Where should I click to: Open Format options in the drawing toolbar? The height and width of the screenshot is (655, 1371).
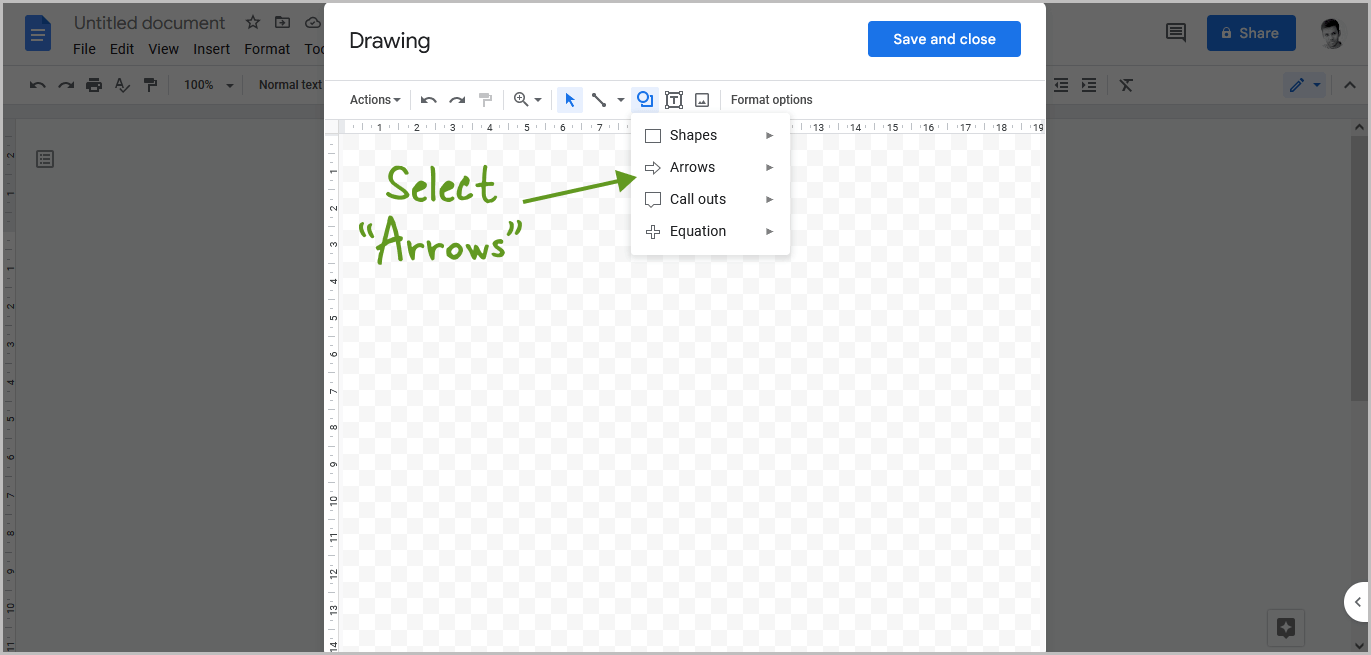click(x=771, y=99)
